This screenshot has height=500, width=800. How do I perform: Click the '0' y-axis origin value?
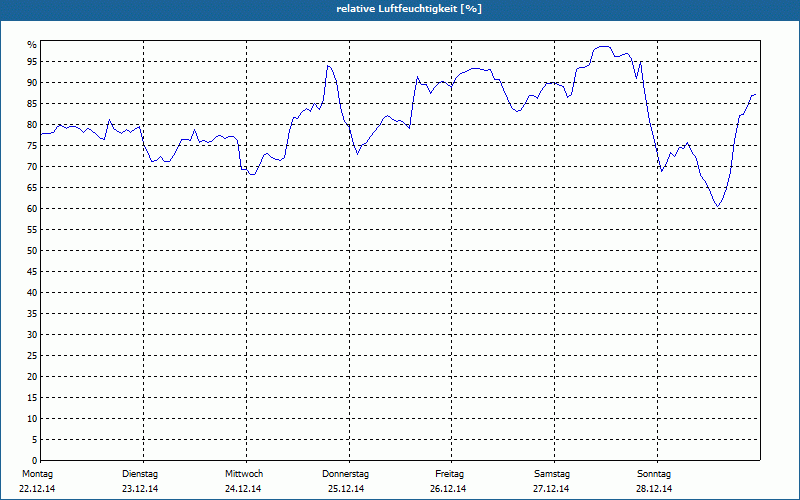point(35,461)
